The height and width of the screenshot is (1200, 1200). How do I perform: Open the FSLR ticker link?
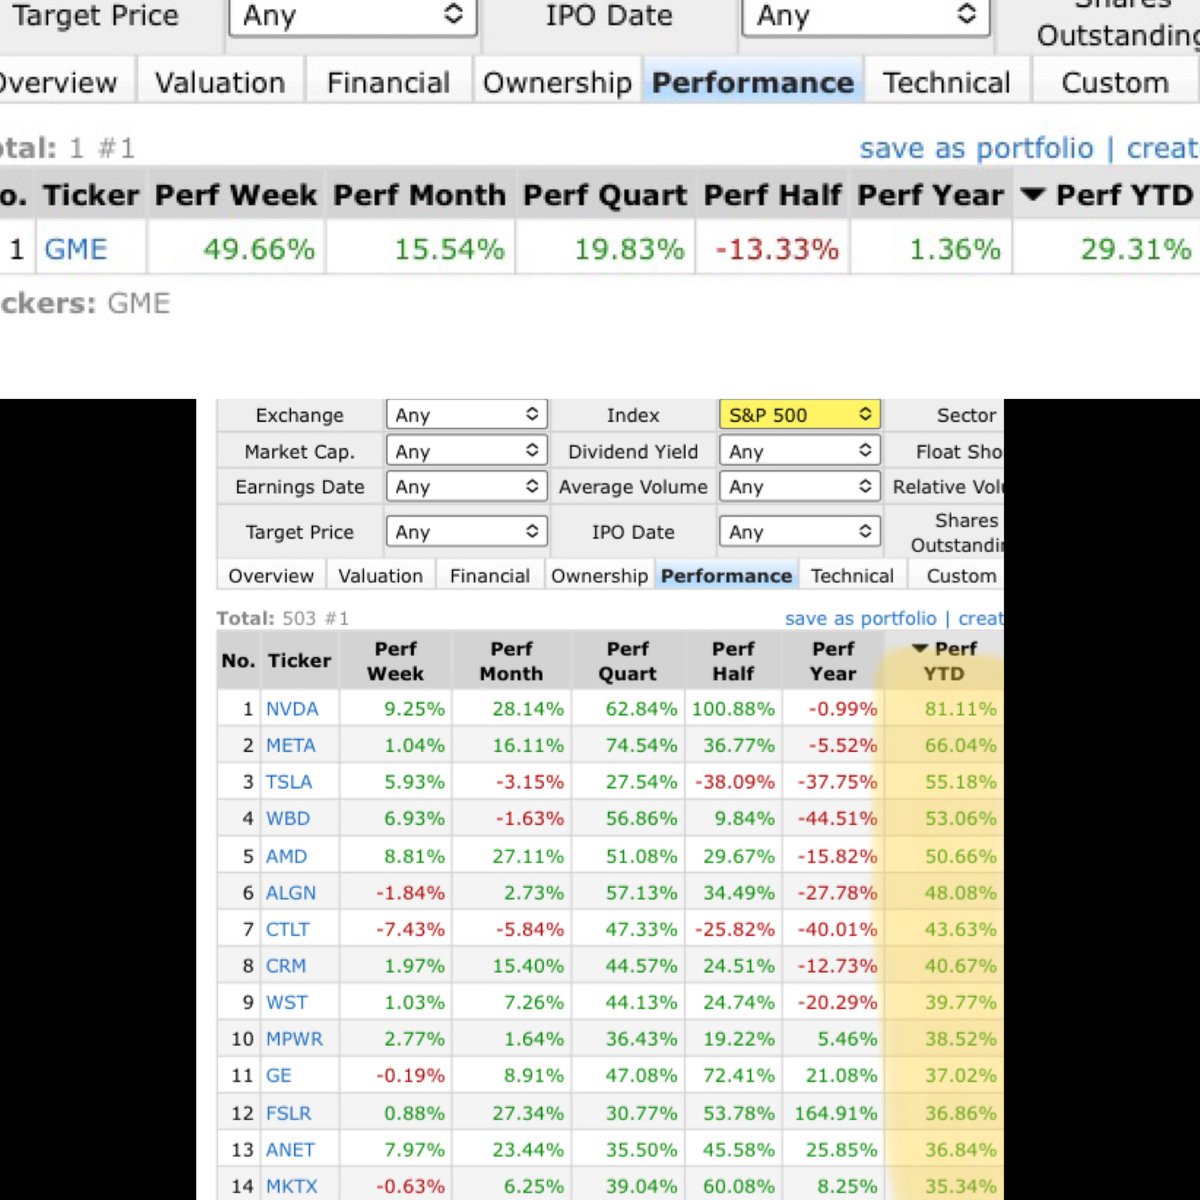pos(288,1113)
